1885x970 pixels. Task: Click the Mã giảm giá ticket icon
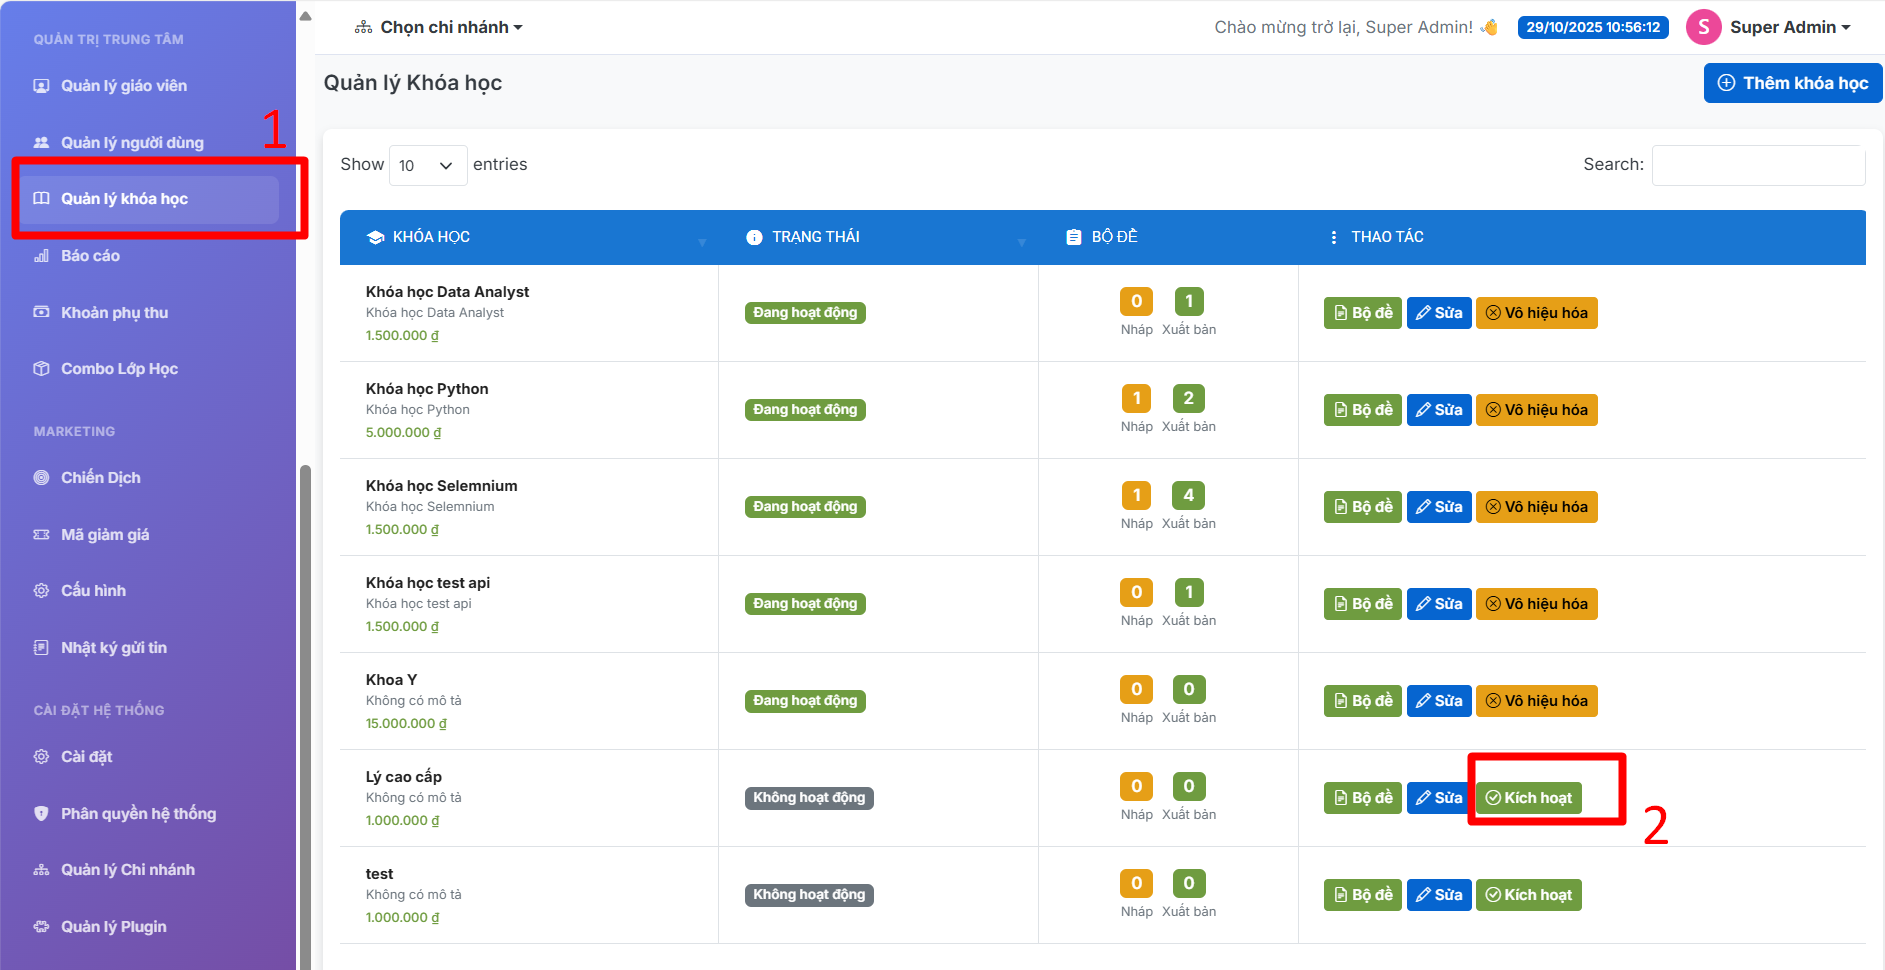point(41,535)
